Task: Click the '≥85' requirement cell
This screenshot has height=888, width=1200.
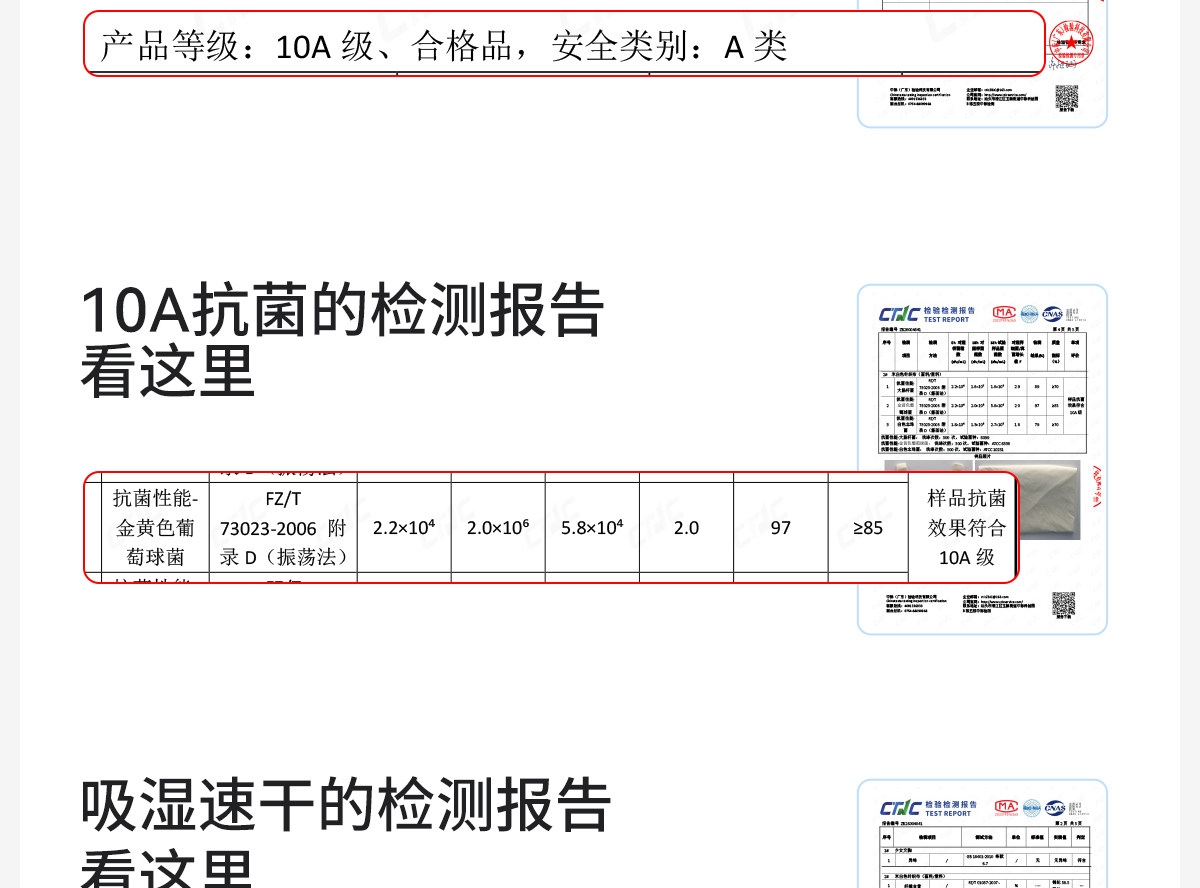Action: coord(868,527)
